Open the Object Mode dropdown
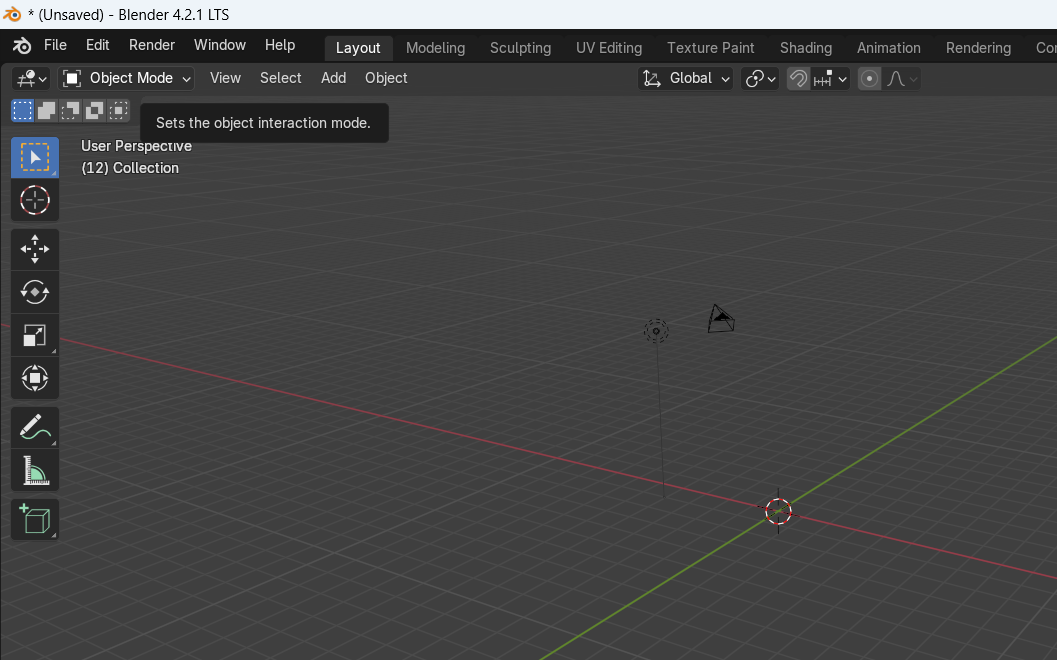Screen dimensions: 1057x660 pos(126,79)
